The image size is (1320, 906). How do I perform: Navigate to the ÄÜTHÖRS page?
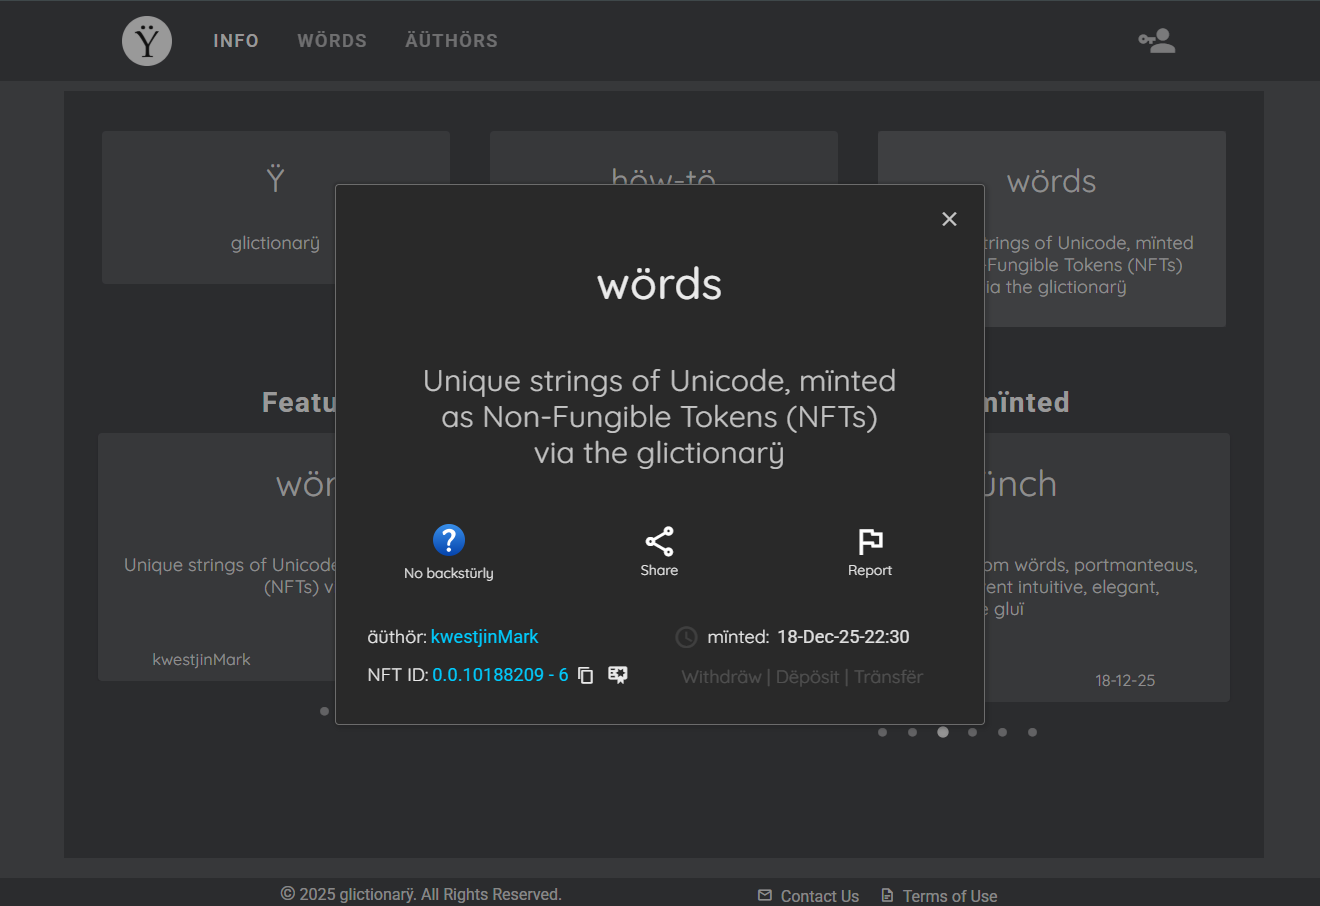tap(451, 41)
